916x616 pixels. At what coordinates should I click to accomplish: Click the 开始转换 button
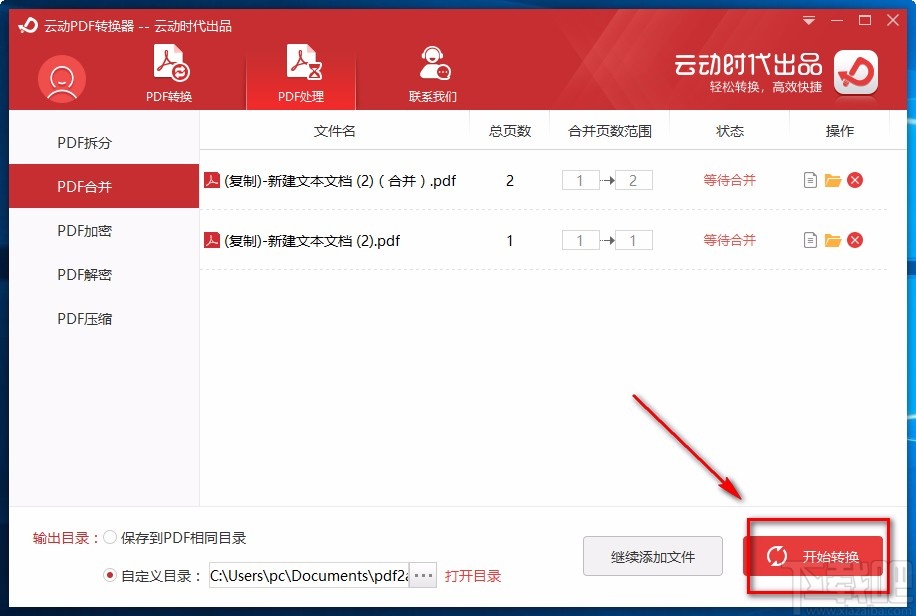[x=815, y=556]
